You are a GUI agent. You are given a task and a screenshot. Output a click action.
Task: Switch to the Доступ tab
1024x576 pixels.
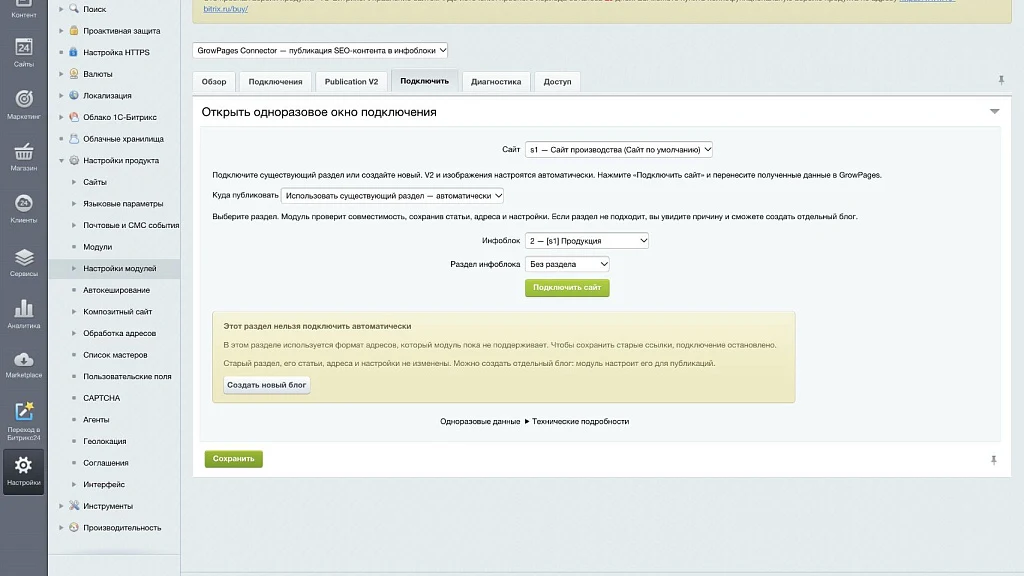[x=557, y=82]
